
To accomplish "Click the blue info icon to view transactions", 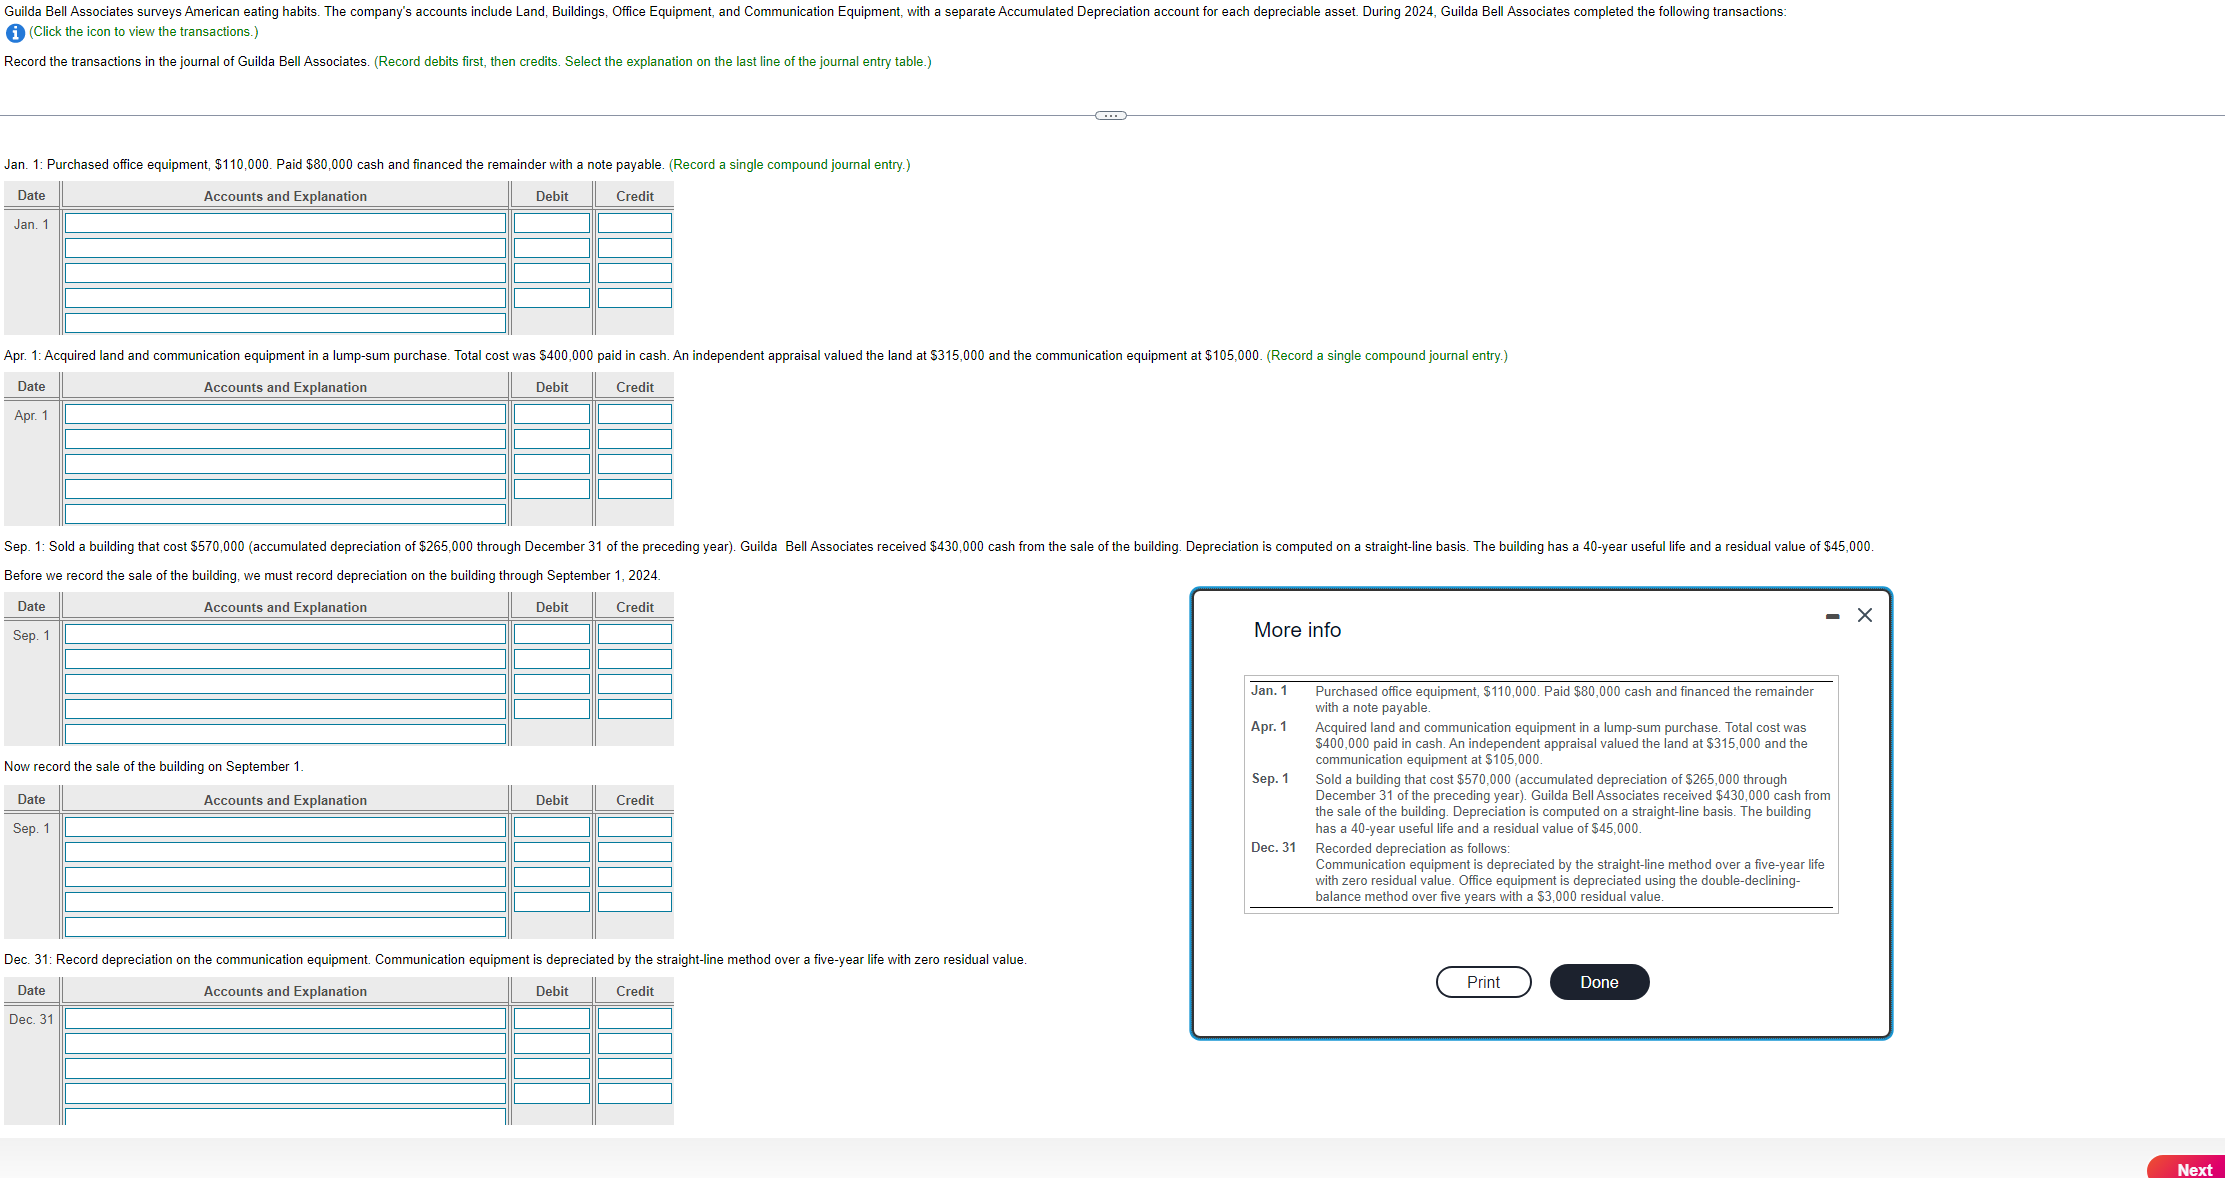I will [15, 33].
